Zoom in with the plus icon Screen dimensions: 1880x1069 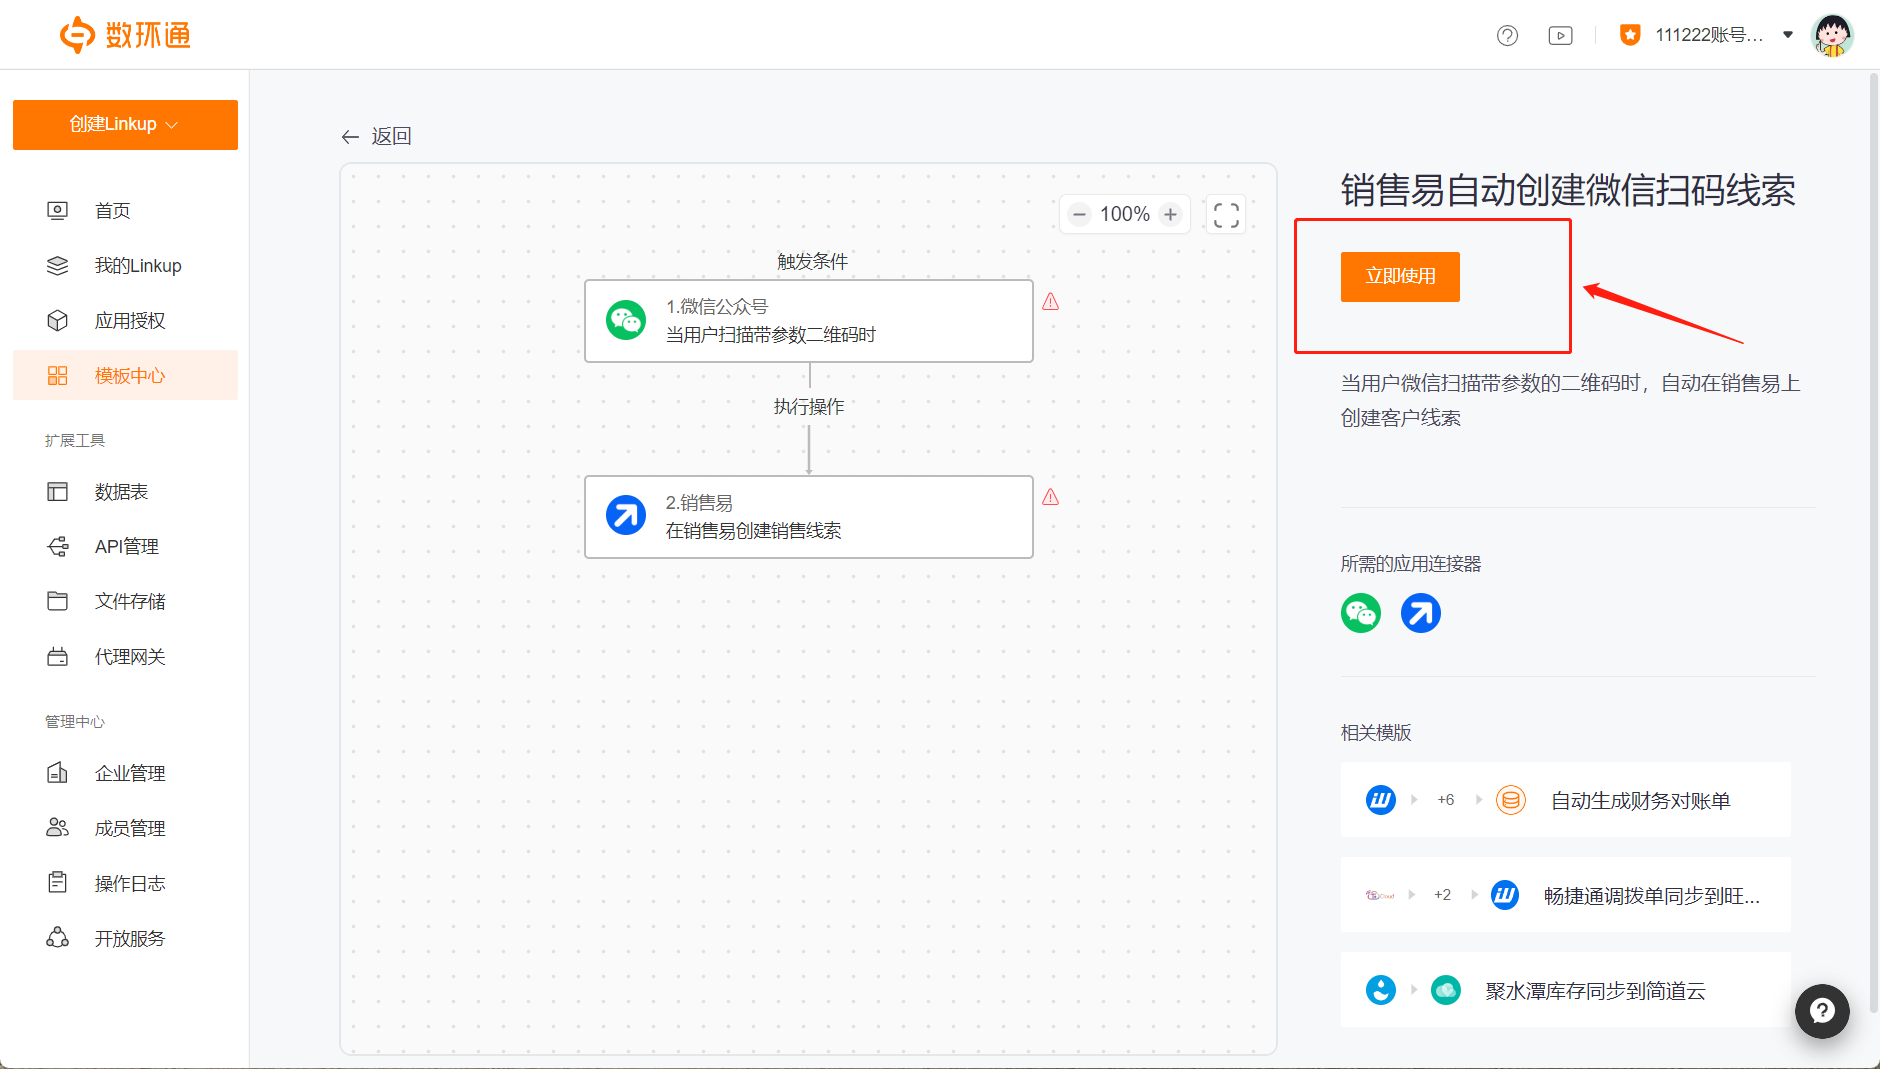[1171, 215]
